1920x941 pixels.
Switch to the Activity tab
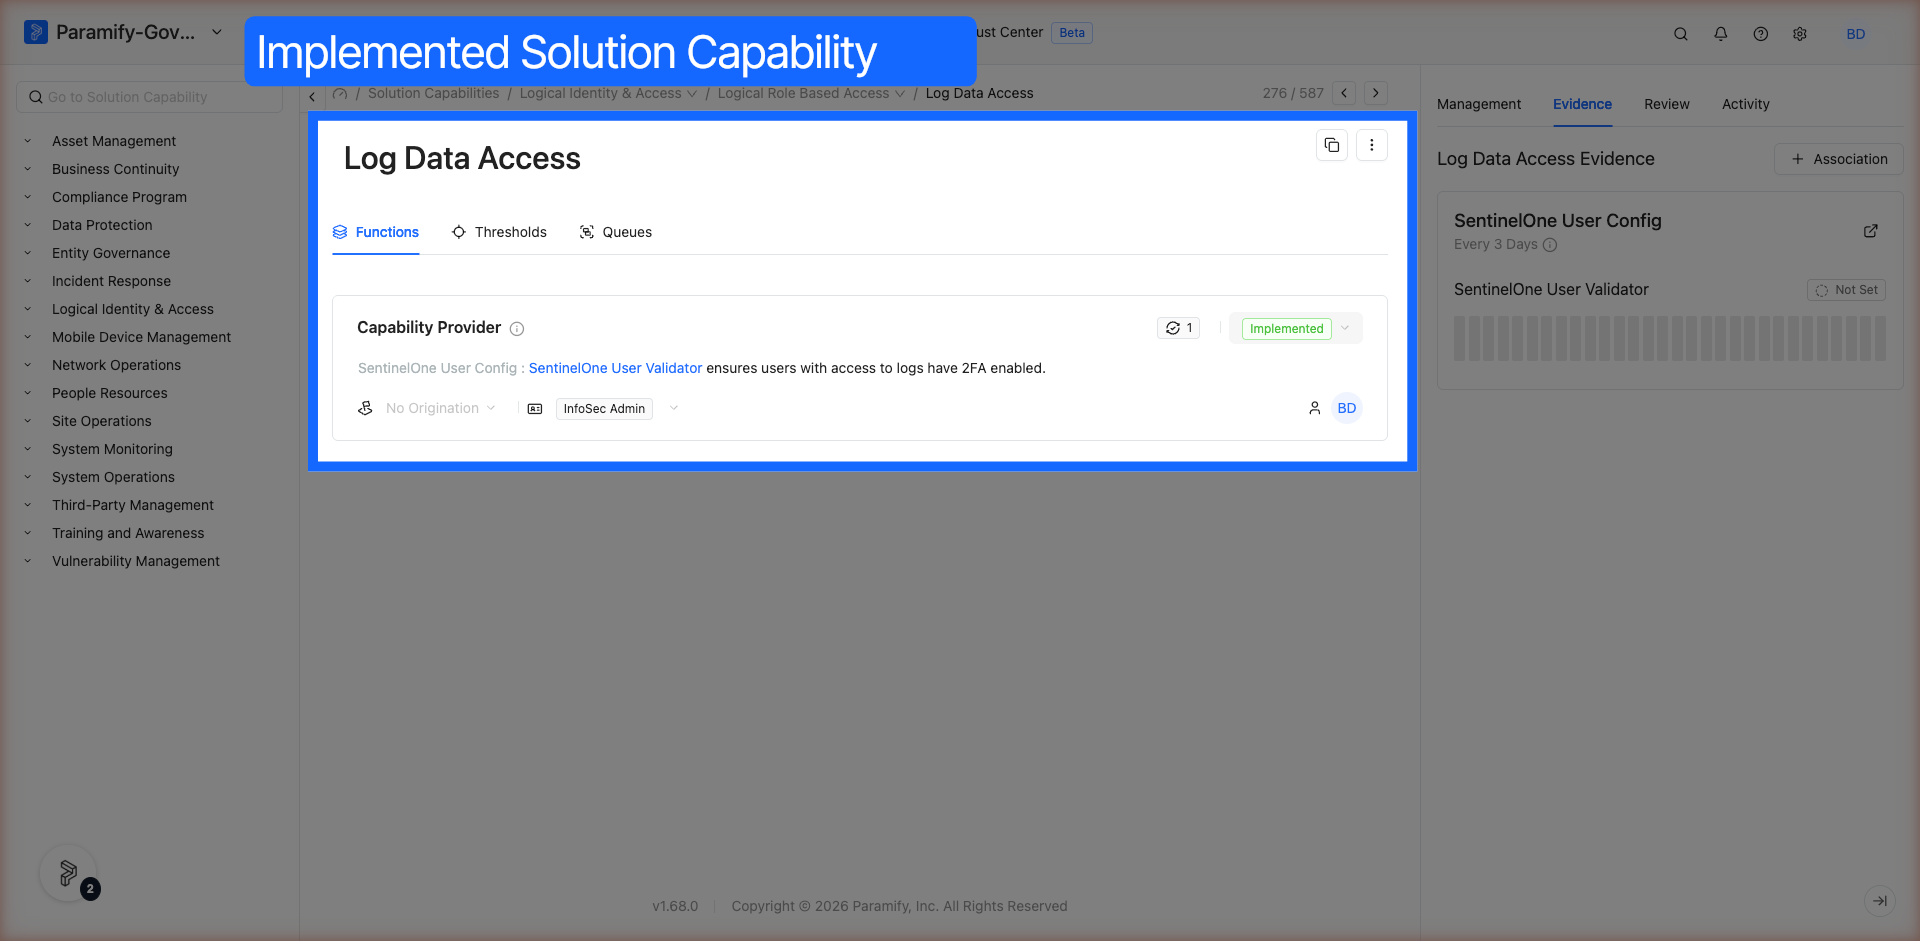click(x=1746, y=104)
